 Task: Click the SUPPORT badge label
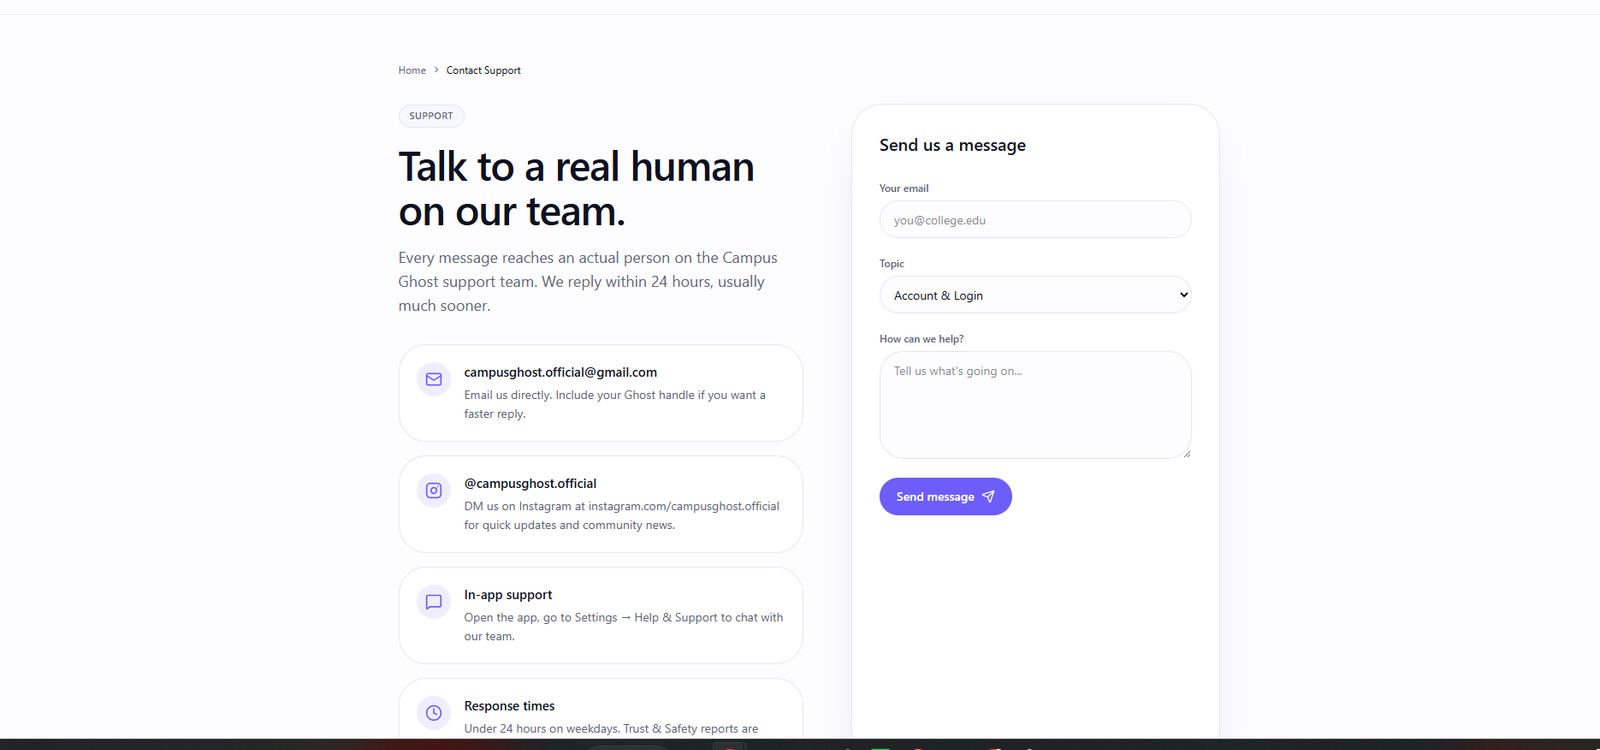pyautogui.click(x=431, y=116)
